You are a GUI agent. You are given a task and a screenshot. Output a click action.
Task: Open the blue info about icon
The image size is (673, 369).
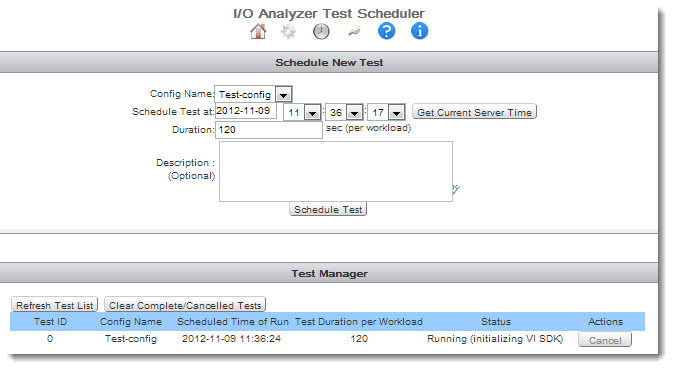coord(419,31)
